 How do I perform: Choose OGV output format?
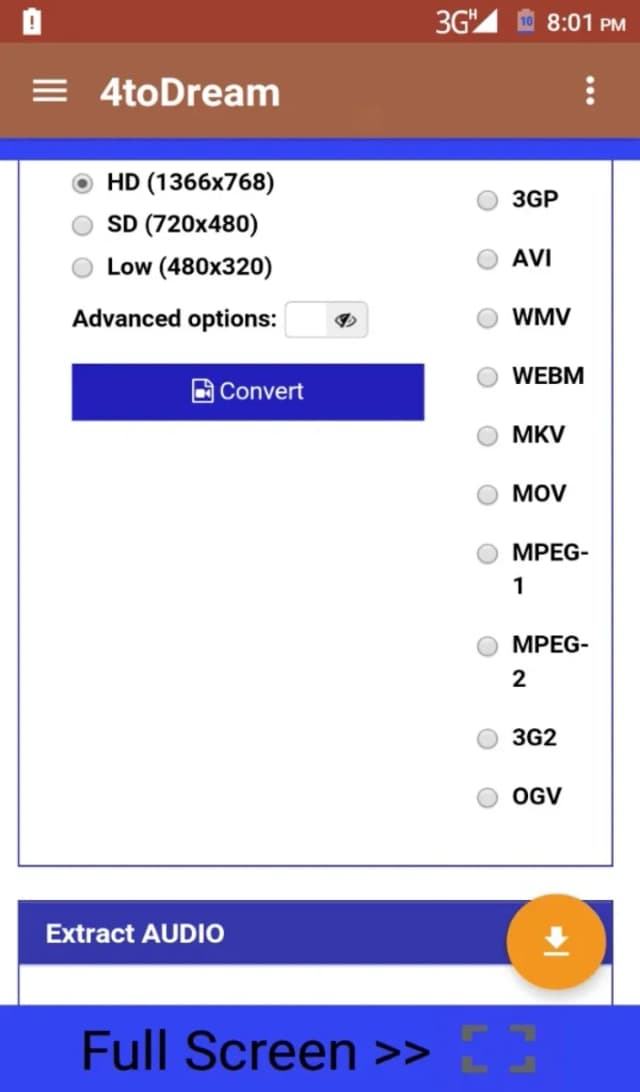click(x=487, y=797)
